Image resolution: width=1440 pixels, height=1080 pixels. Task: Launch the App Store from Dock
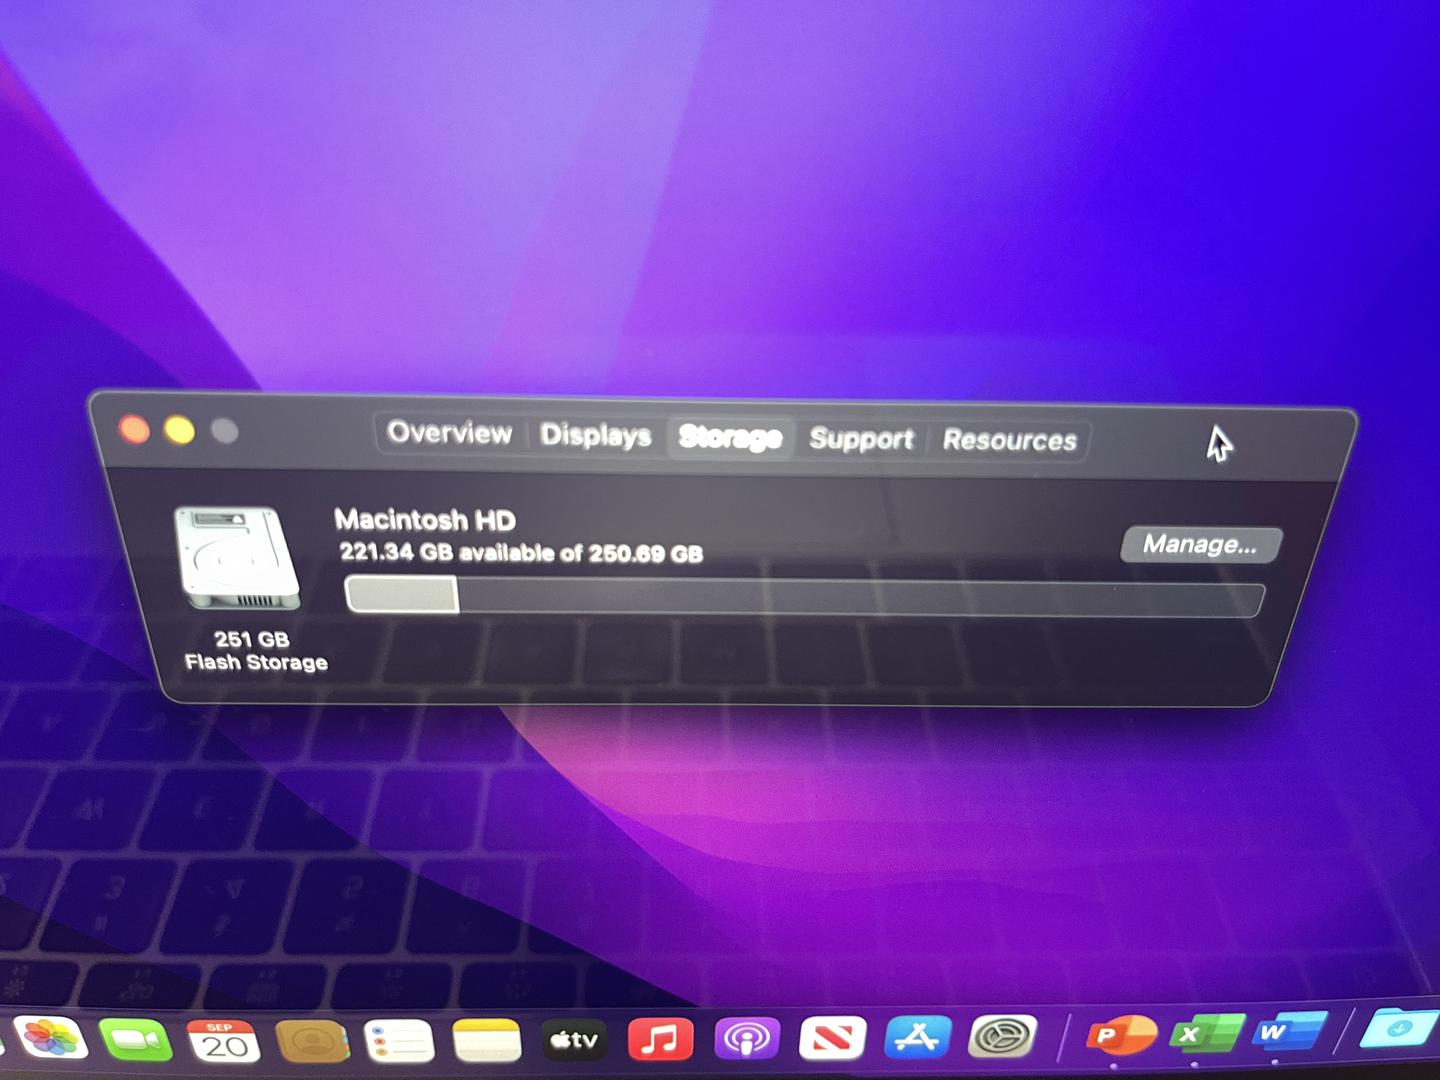[917, 1038]
